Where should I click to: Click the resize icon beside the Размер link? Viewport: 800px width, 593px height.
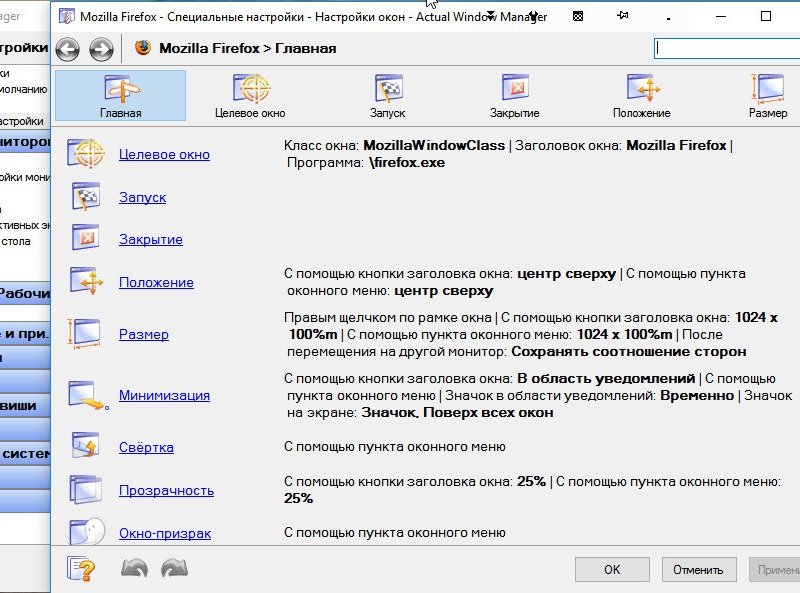[85, 333]
